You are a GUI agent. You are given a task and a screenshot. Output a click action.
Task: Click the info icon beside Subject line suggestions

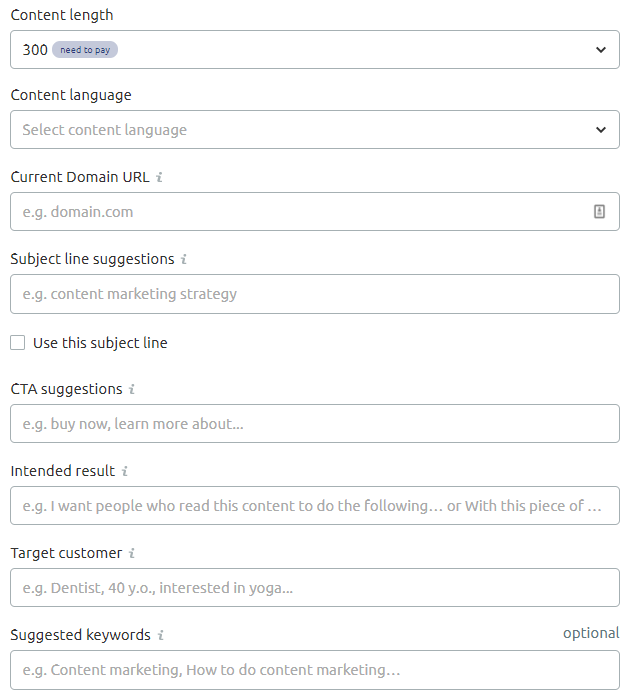point(184,259)
